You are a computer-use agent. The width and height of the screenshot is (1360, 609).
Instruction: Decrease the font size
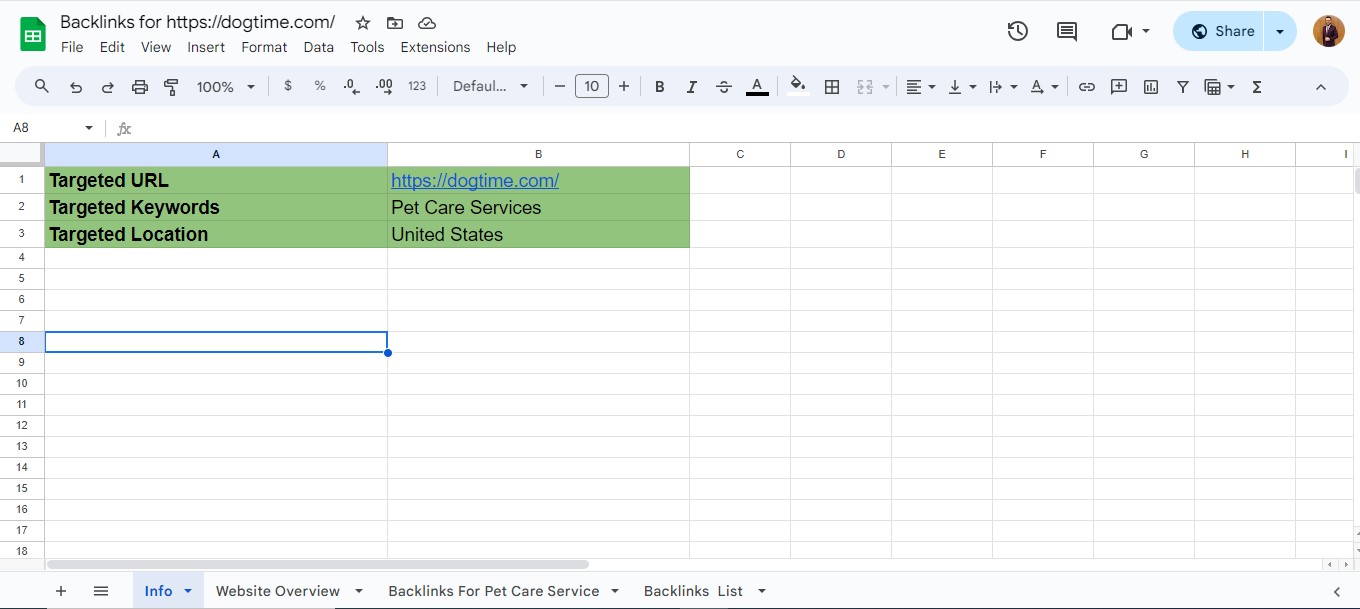point(560,87)
